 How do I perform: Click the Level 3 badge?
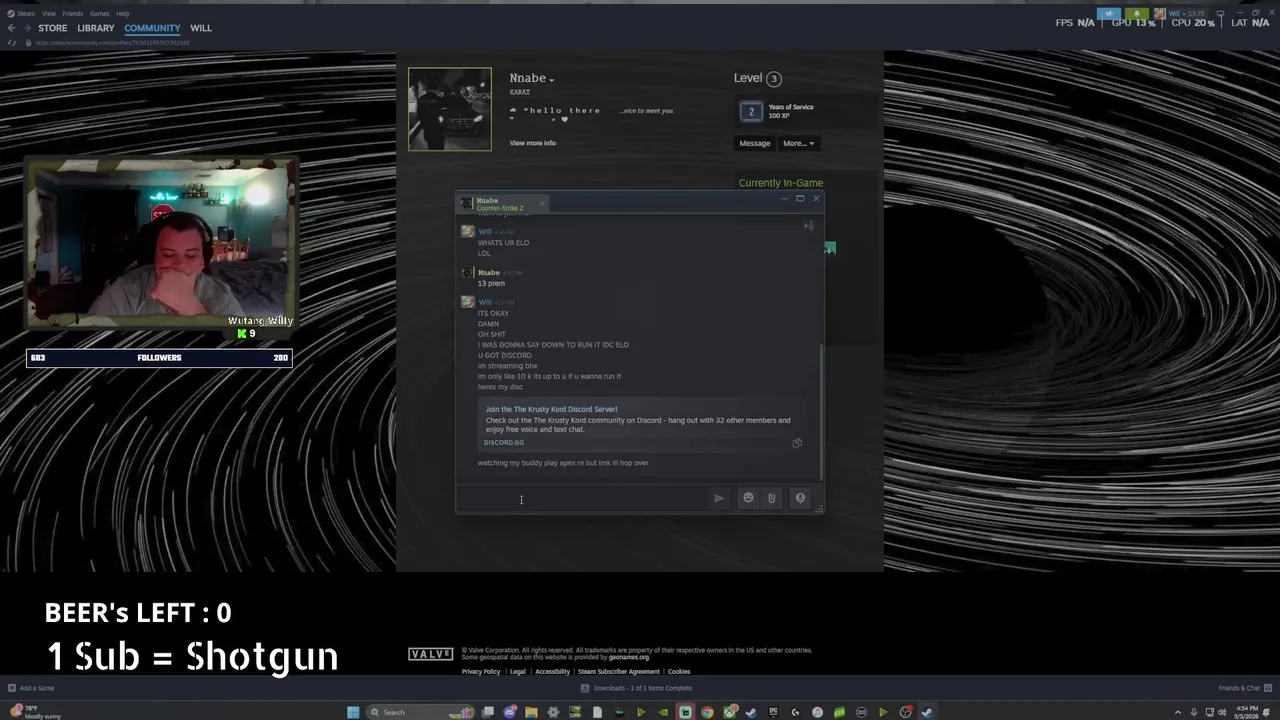(x=757, y=78)
